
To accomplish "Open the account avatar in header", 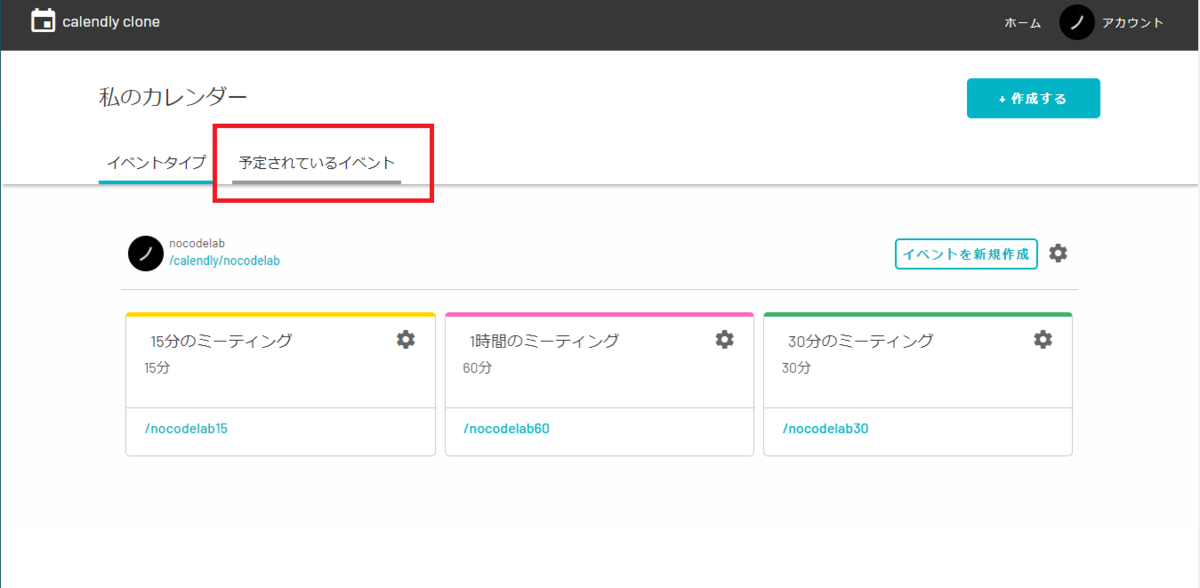I will pyautogui.click(x=1077, y=22).
